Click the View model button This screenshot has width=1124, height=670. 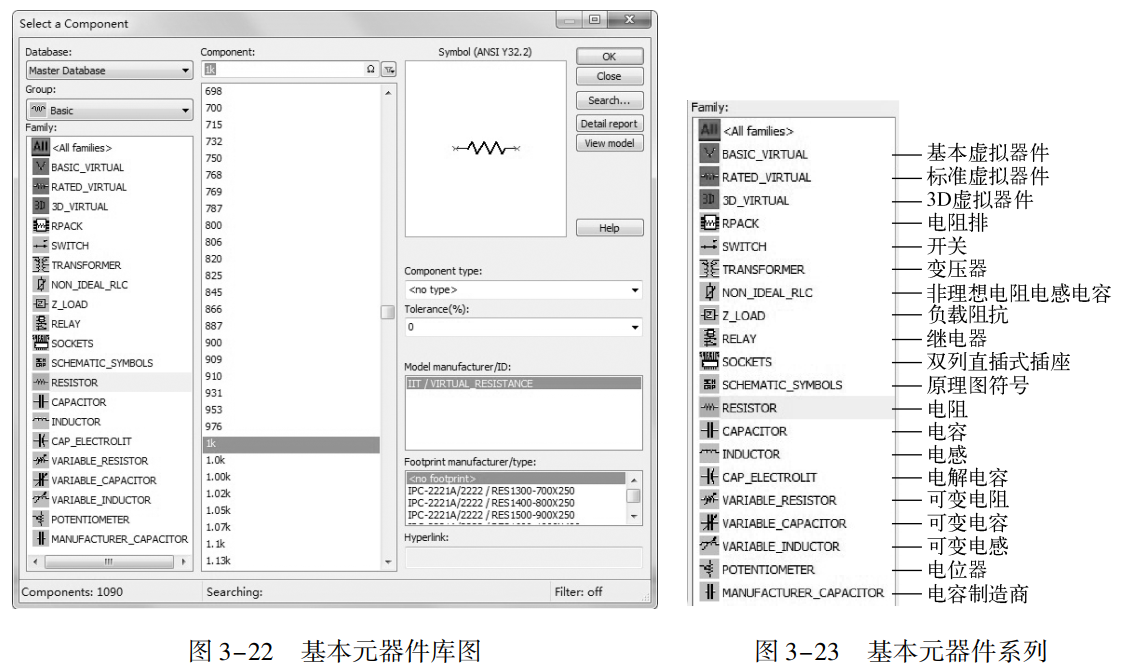(609, 143)
